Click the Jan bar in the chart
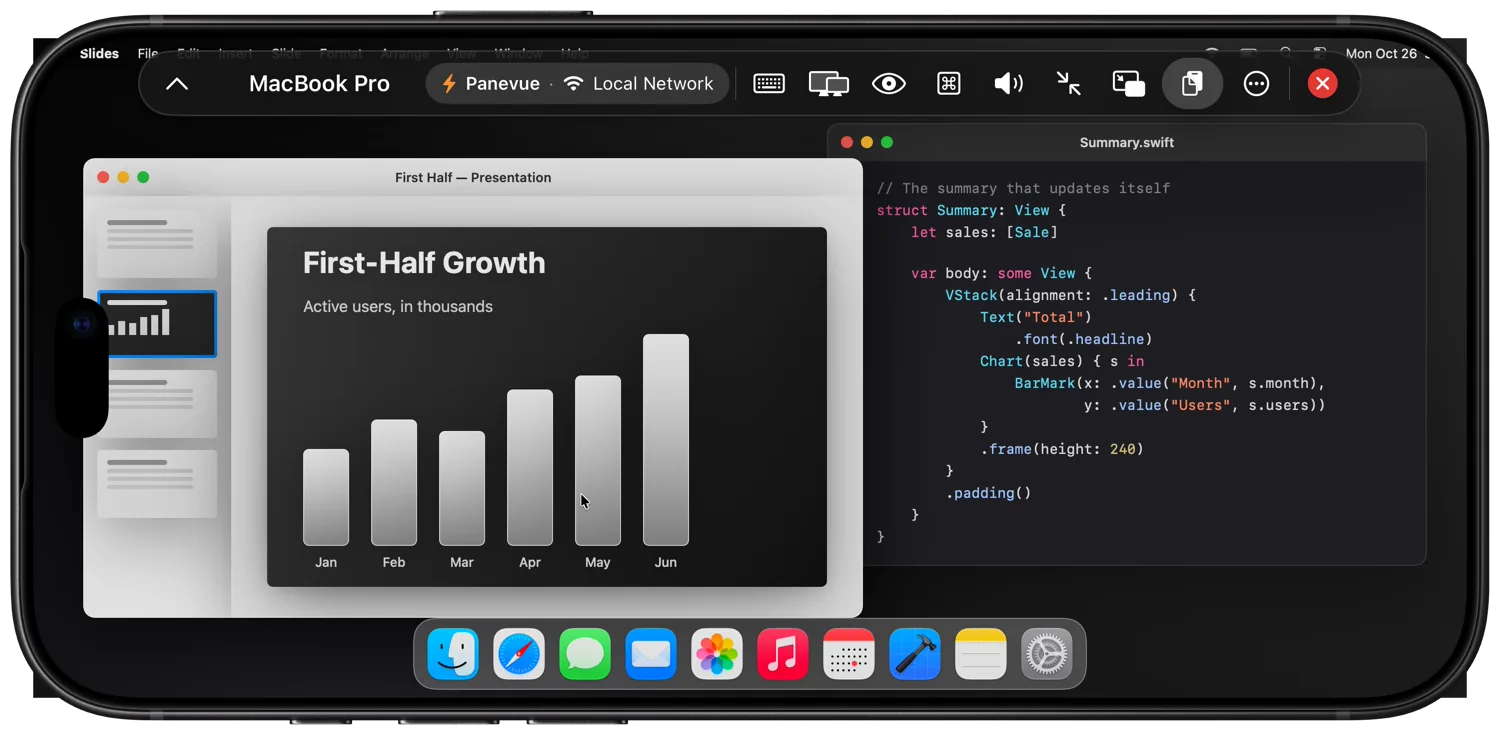Image resolution: width=1500 pixels, height=735 pixels. (x=326, y=497)
